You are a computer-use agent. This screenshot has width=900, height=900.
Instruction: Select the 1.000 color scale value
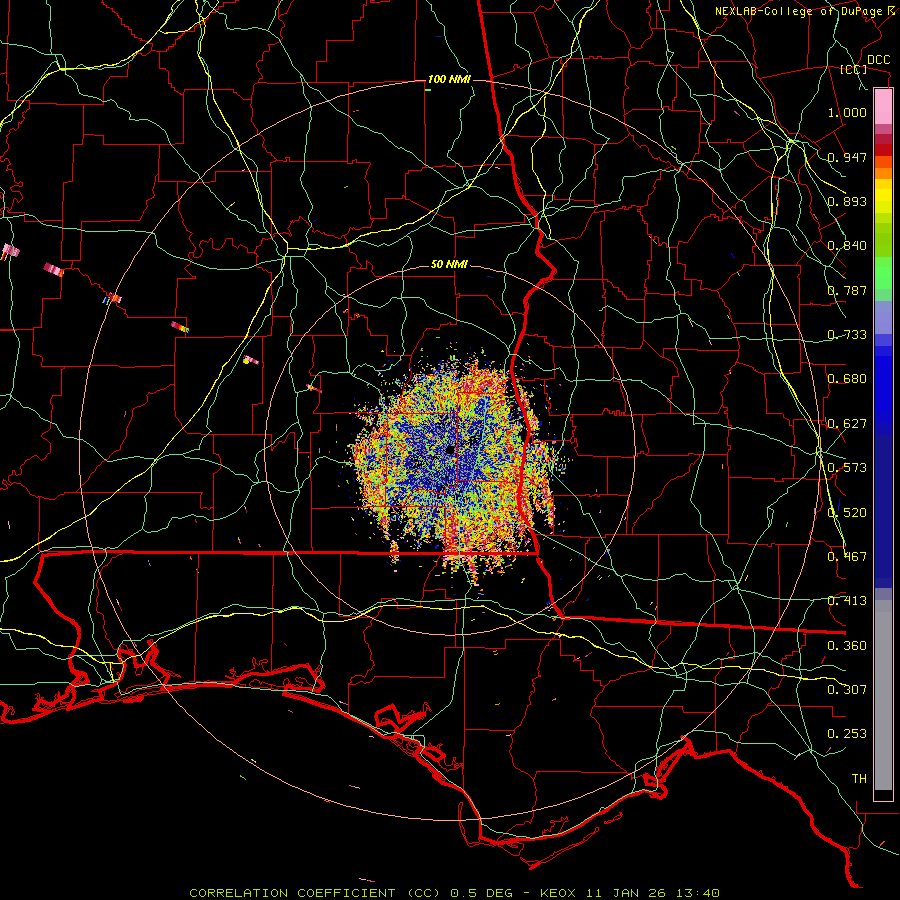click(847, 112)
